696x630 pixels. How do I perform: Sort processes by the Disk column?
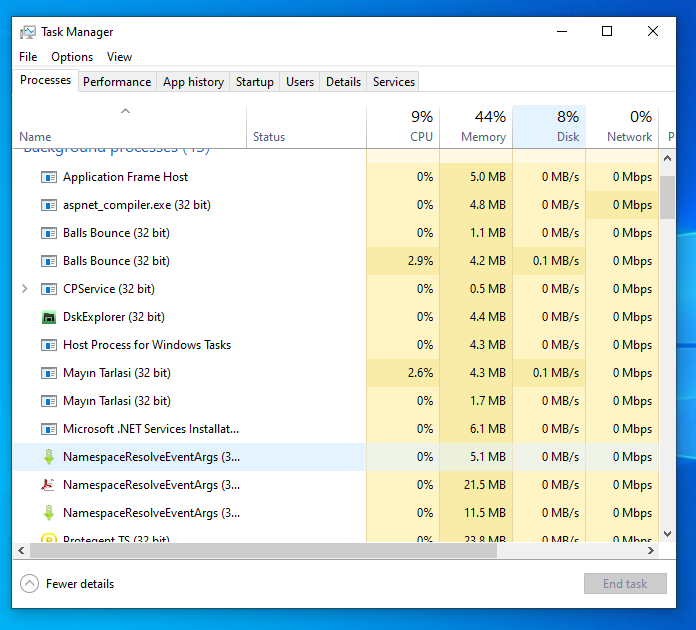coord(549,127)
